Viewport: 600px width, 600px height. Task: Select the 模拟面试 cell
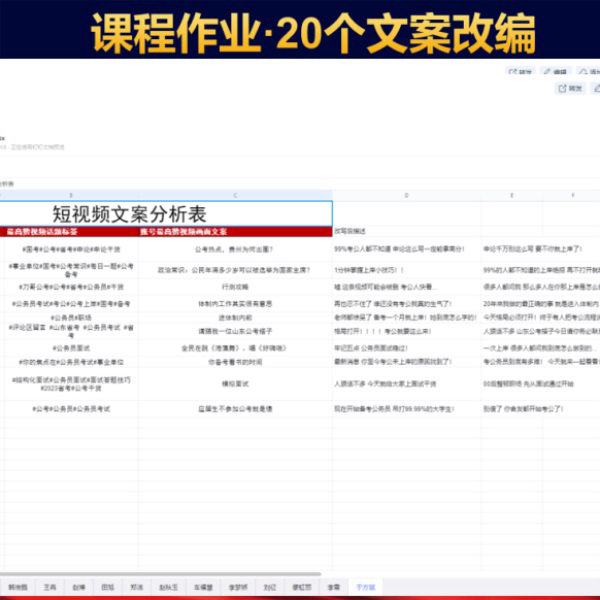click(x=234, y=382)
